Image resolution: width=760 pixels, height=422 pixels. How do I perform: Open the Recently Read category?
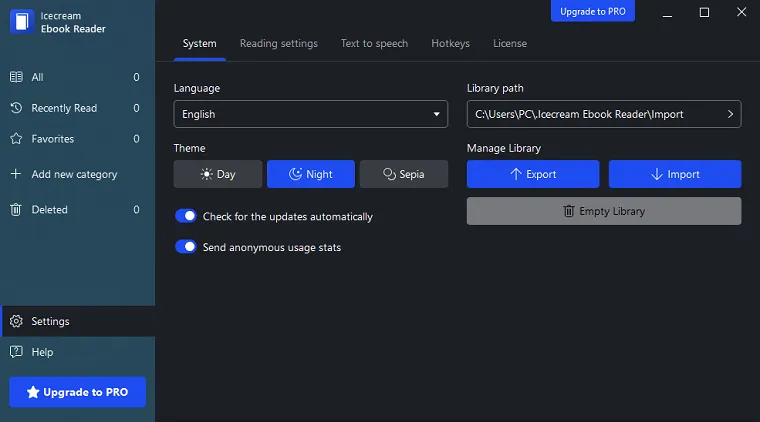tap(78, 108)
